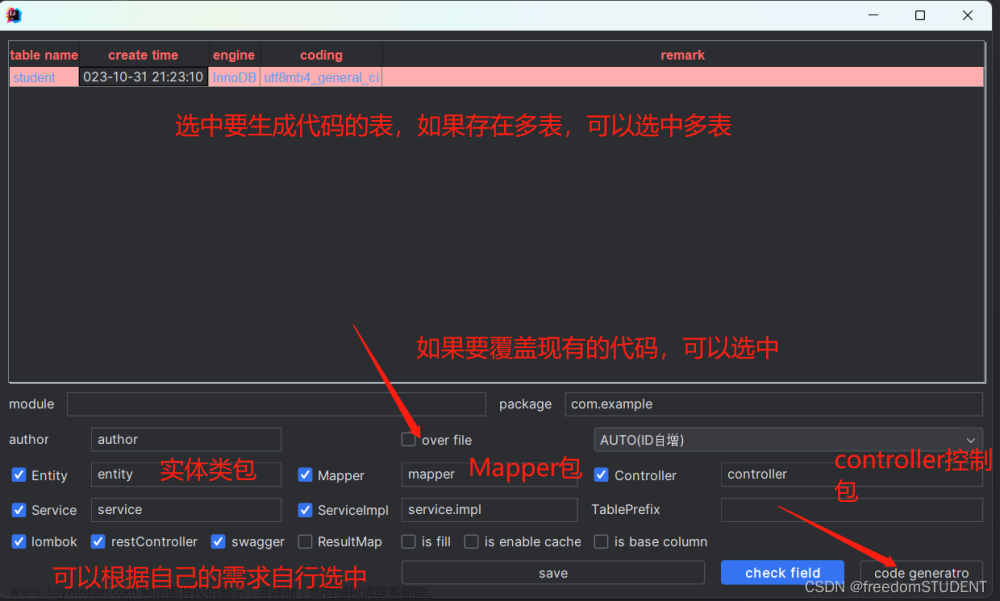Screen dimensions: 1000x601
Task: Click the code generatro button
Action: click(x=921, y=573)
